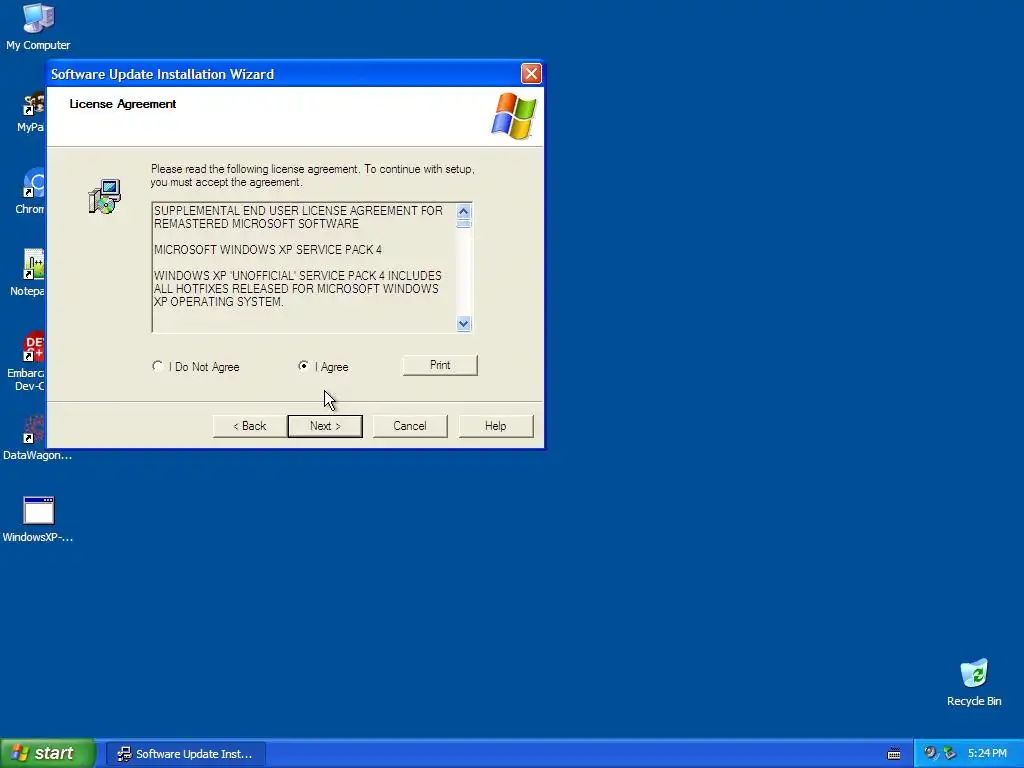The width and height of the screenshot is (1024, 768).
Task: Proceed with the Next > button
Action: (x=325, y=426)
